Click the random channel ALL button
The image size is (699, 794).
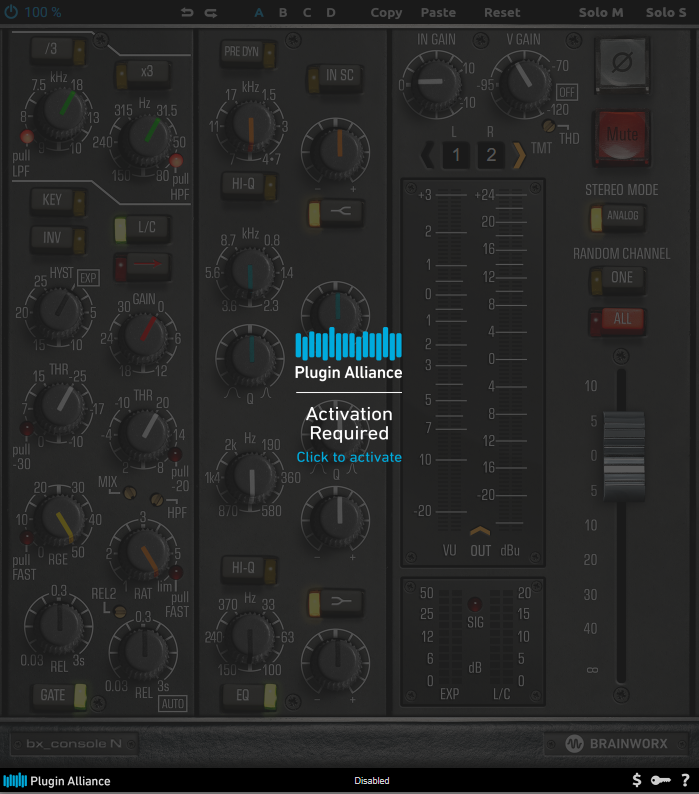[617, 321]
